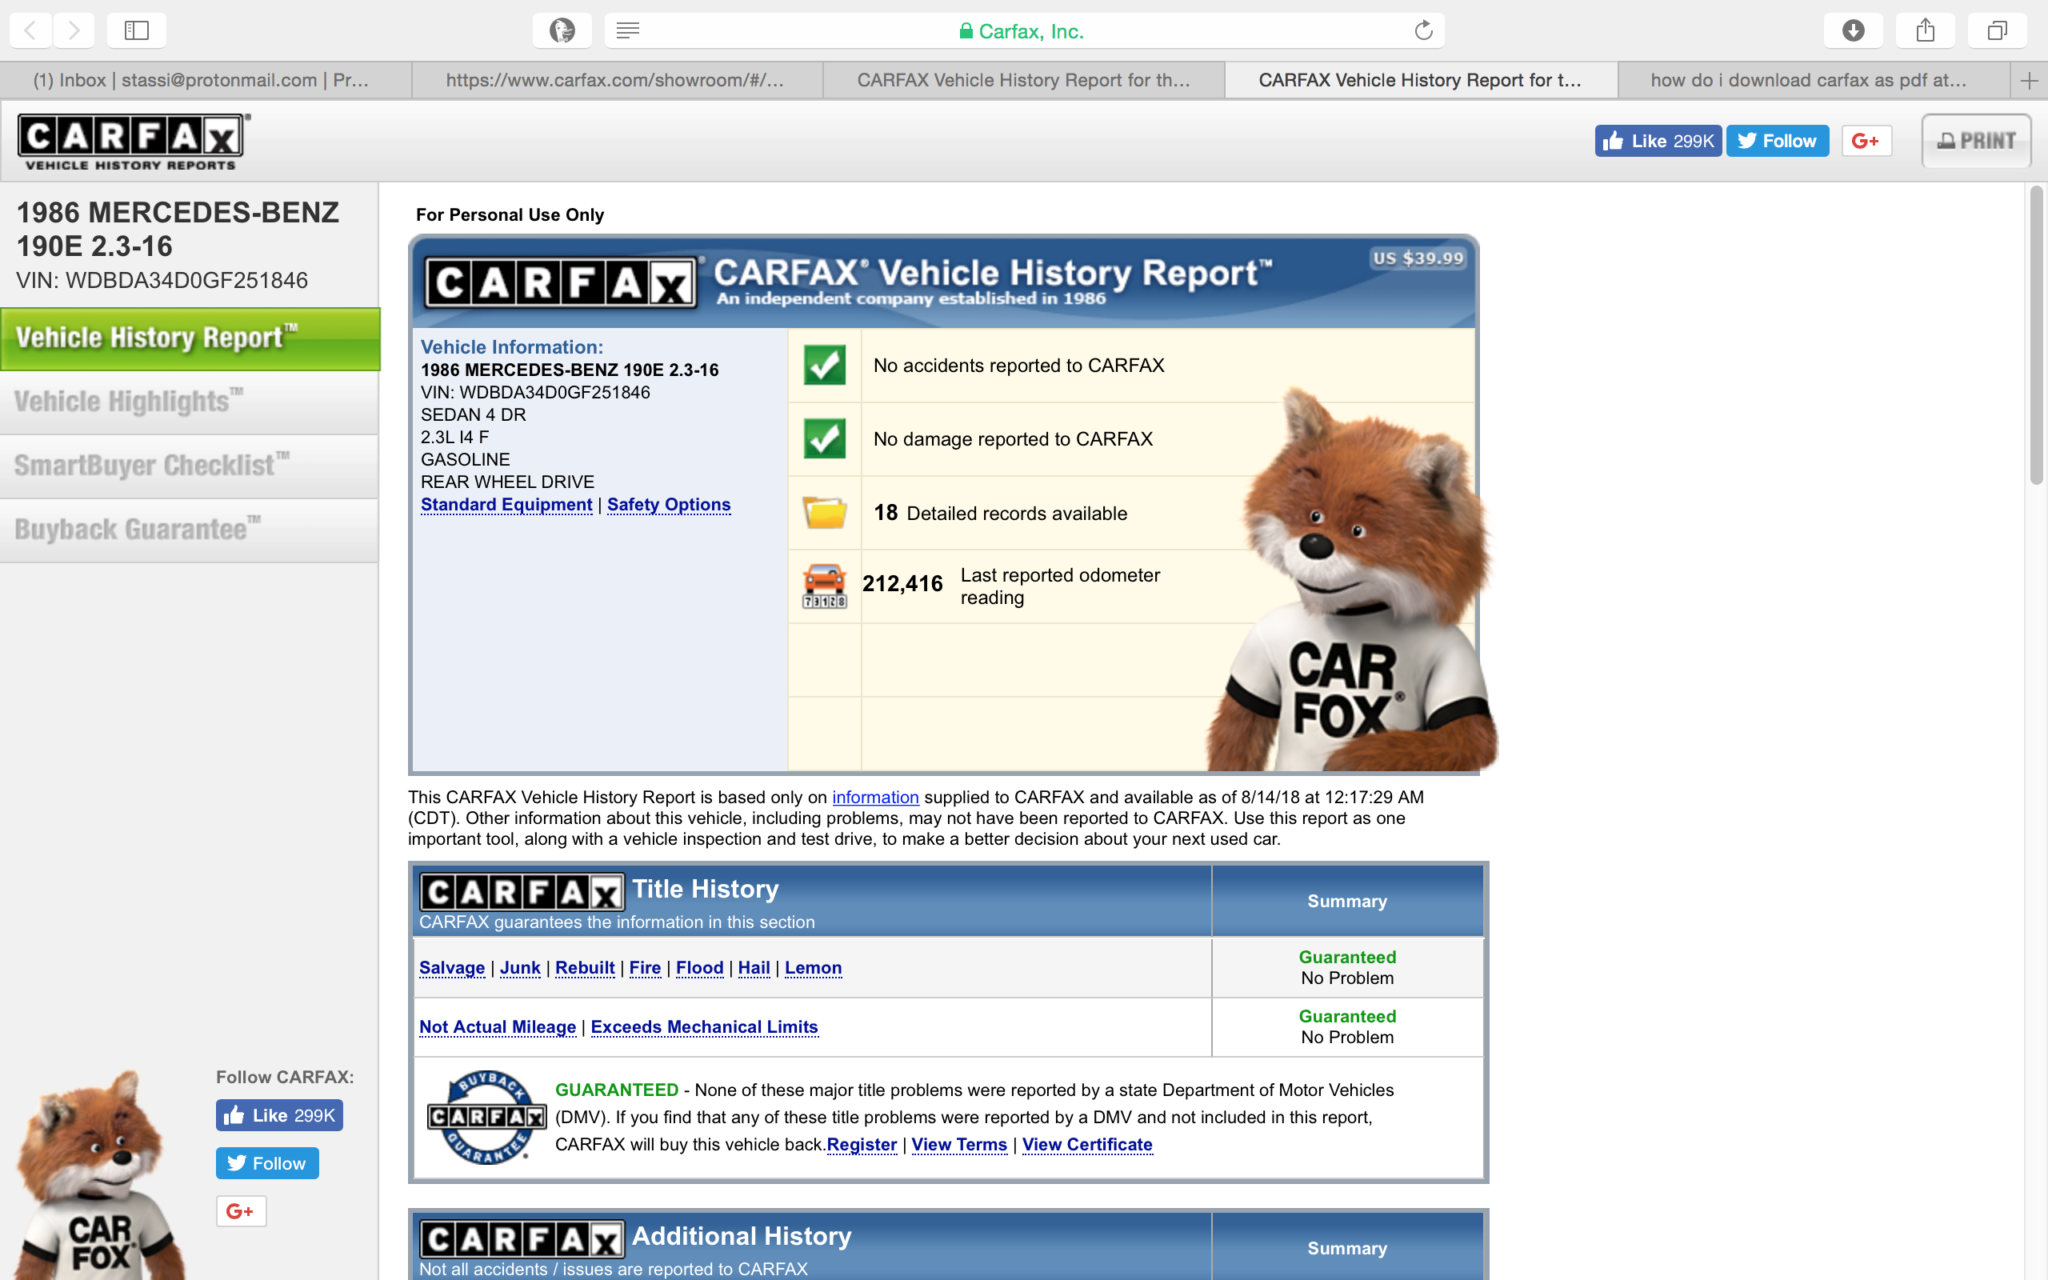Open Not Actual Mileage link
The width and height of the screenshot is (2048, 1280).
pyautogui.click(x=497, y=1026)
